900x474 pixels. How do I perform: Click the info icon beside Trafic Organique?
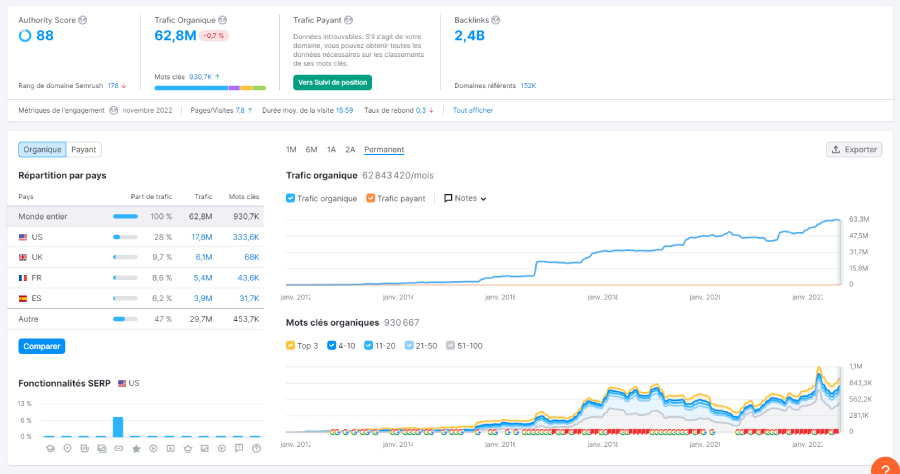223,20
